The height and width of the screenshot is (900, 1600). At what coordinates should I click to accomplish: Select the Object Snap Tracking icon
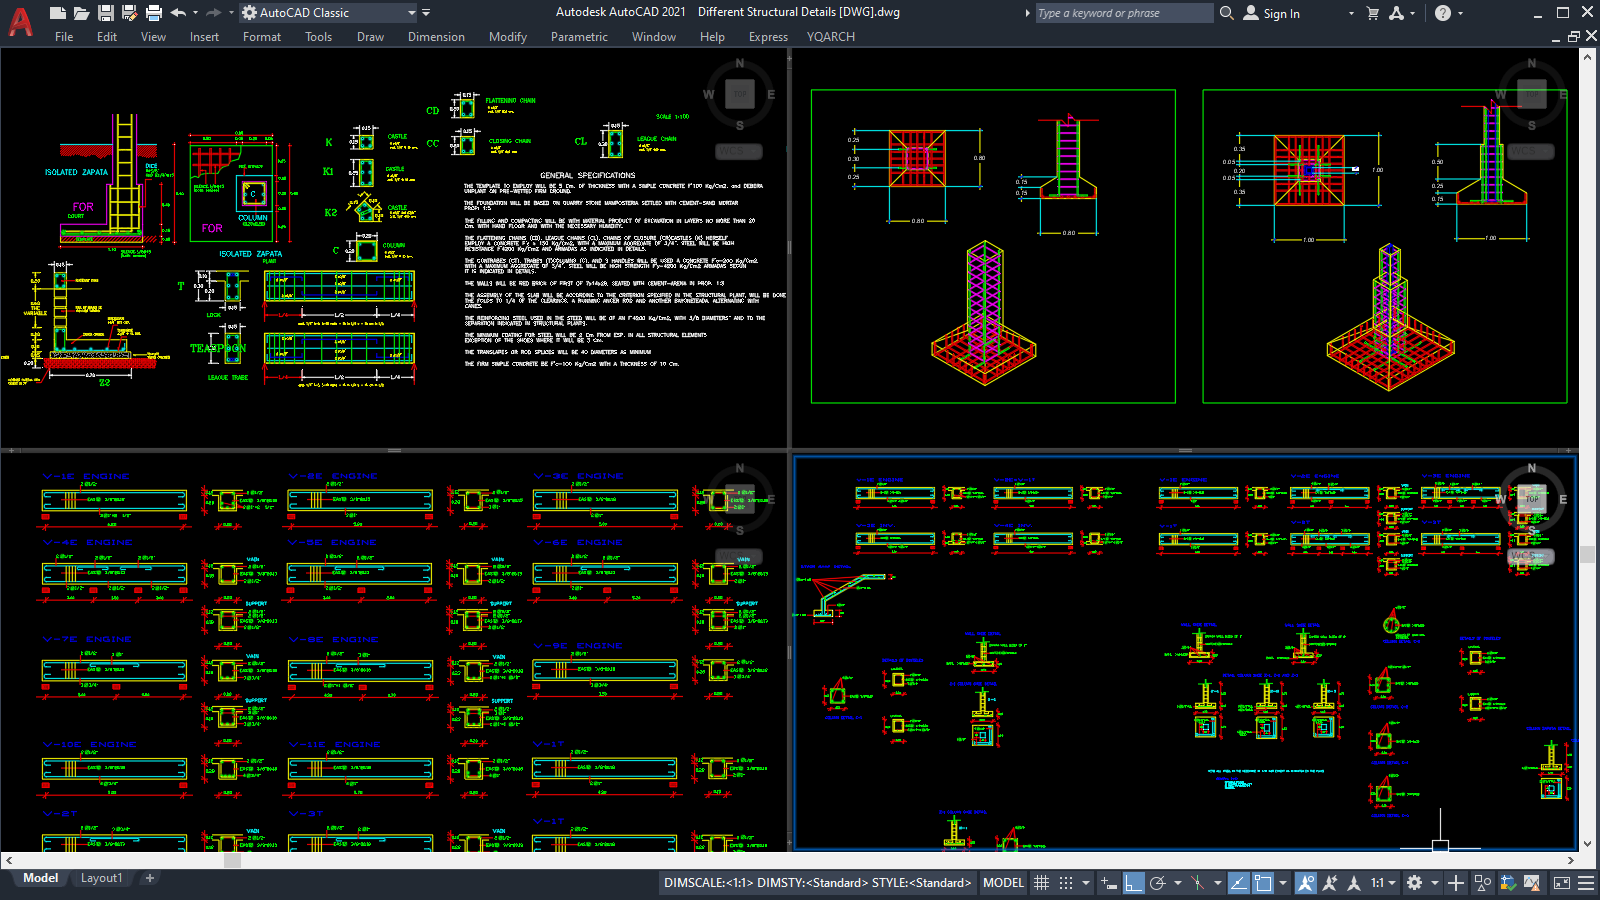[x=1238, y=883]
